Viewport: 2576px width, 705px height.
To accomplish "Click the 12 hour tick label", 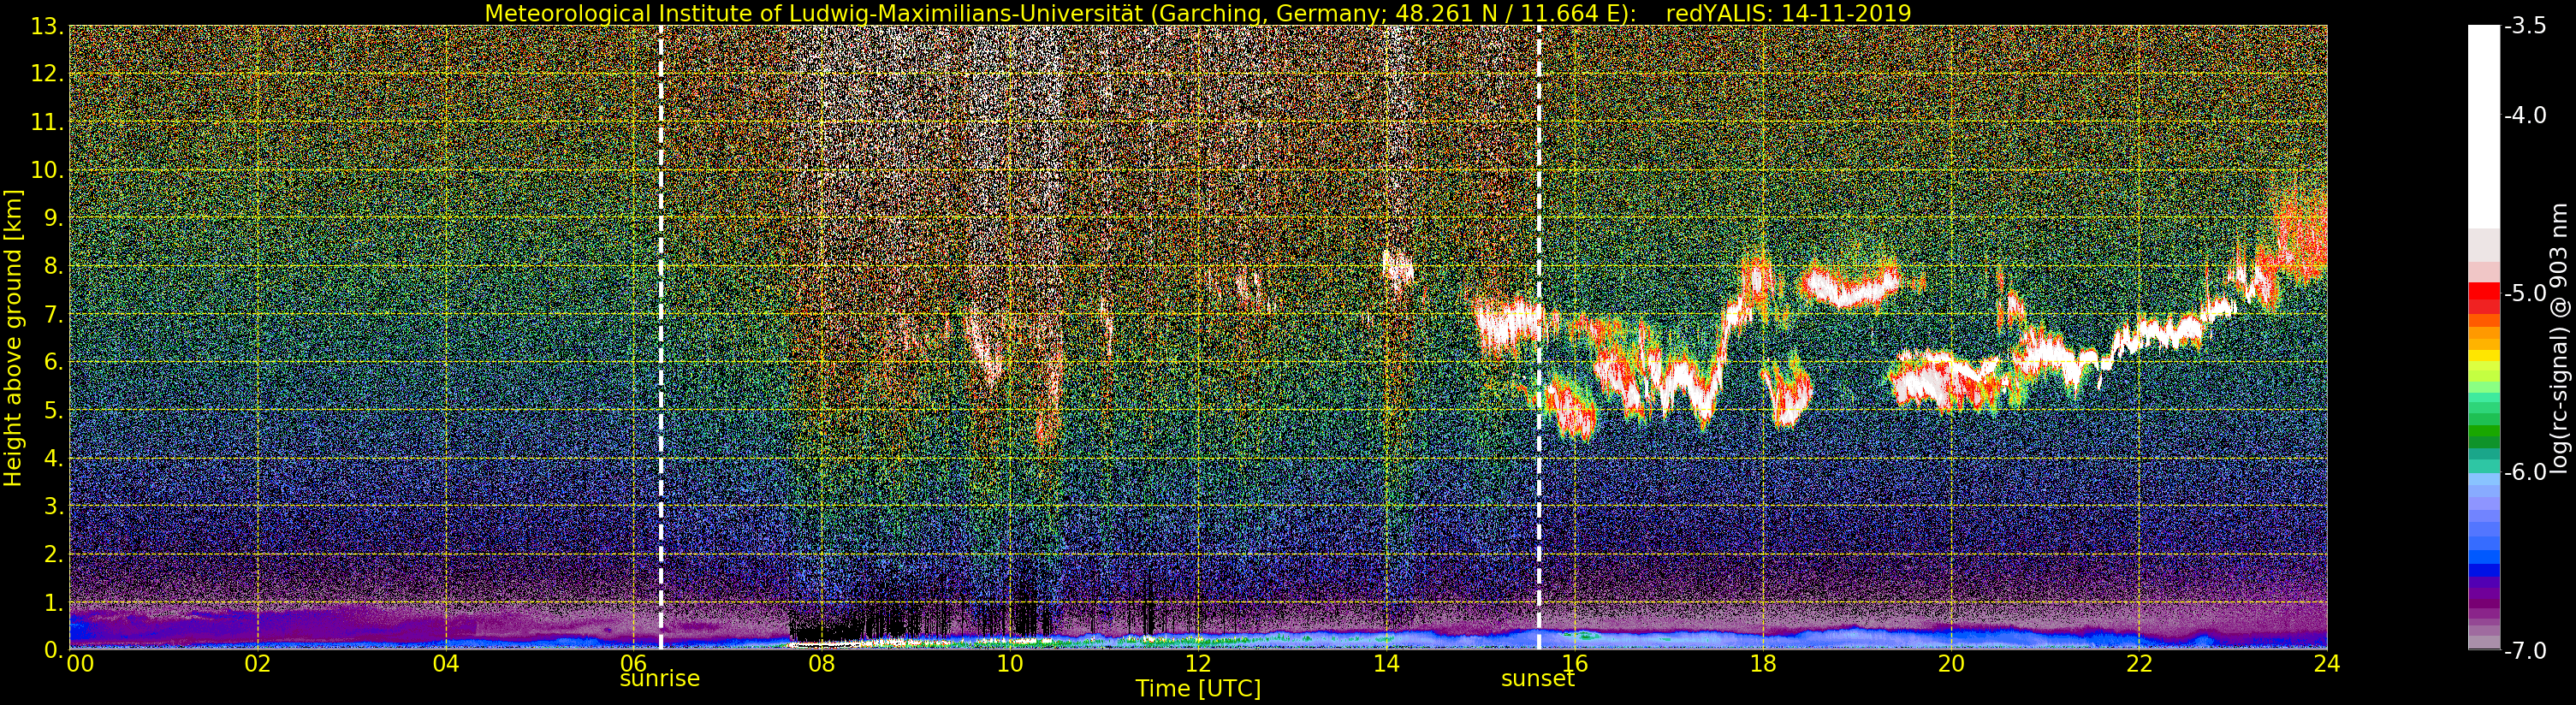I will [1198, 663].
